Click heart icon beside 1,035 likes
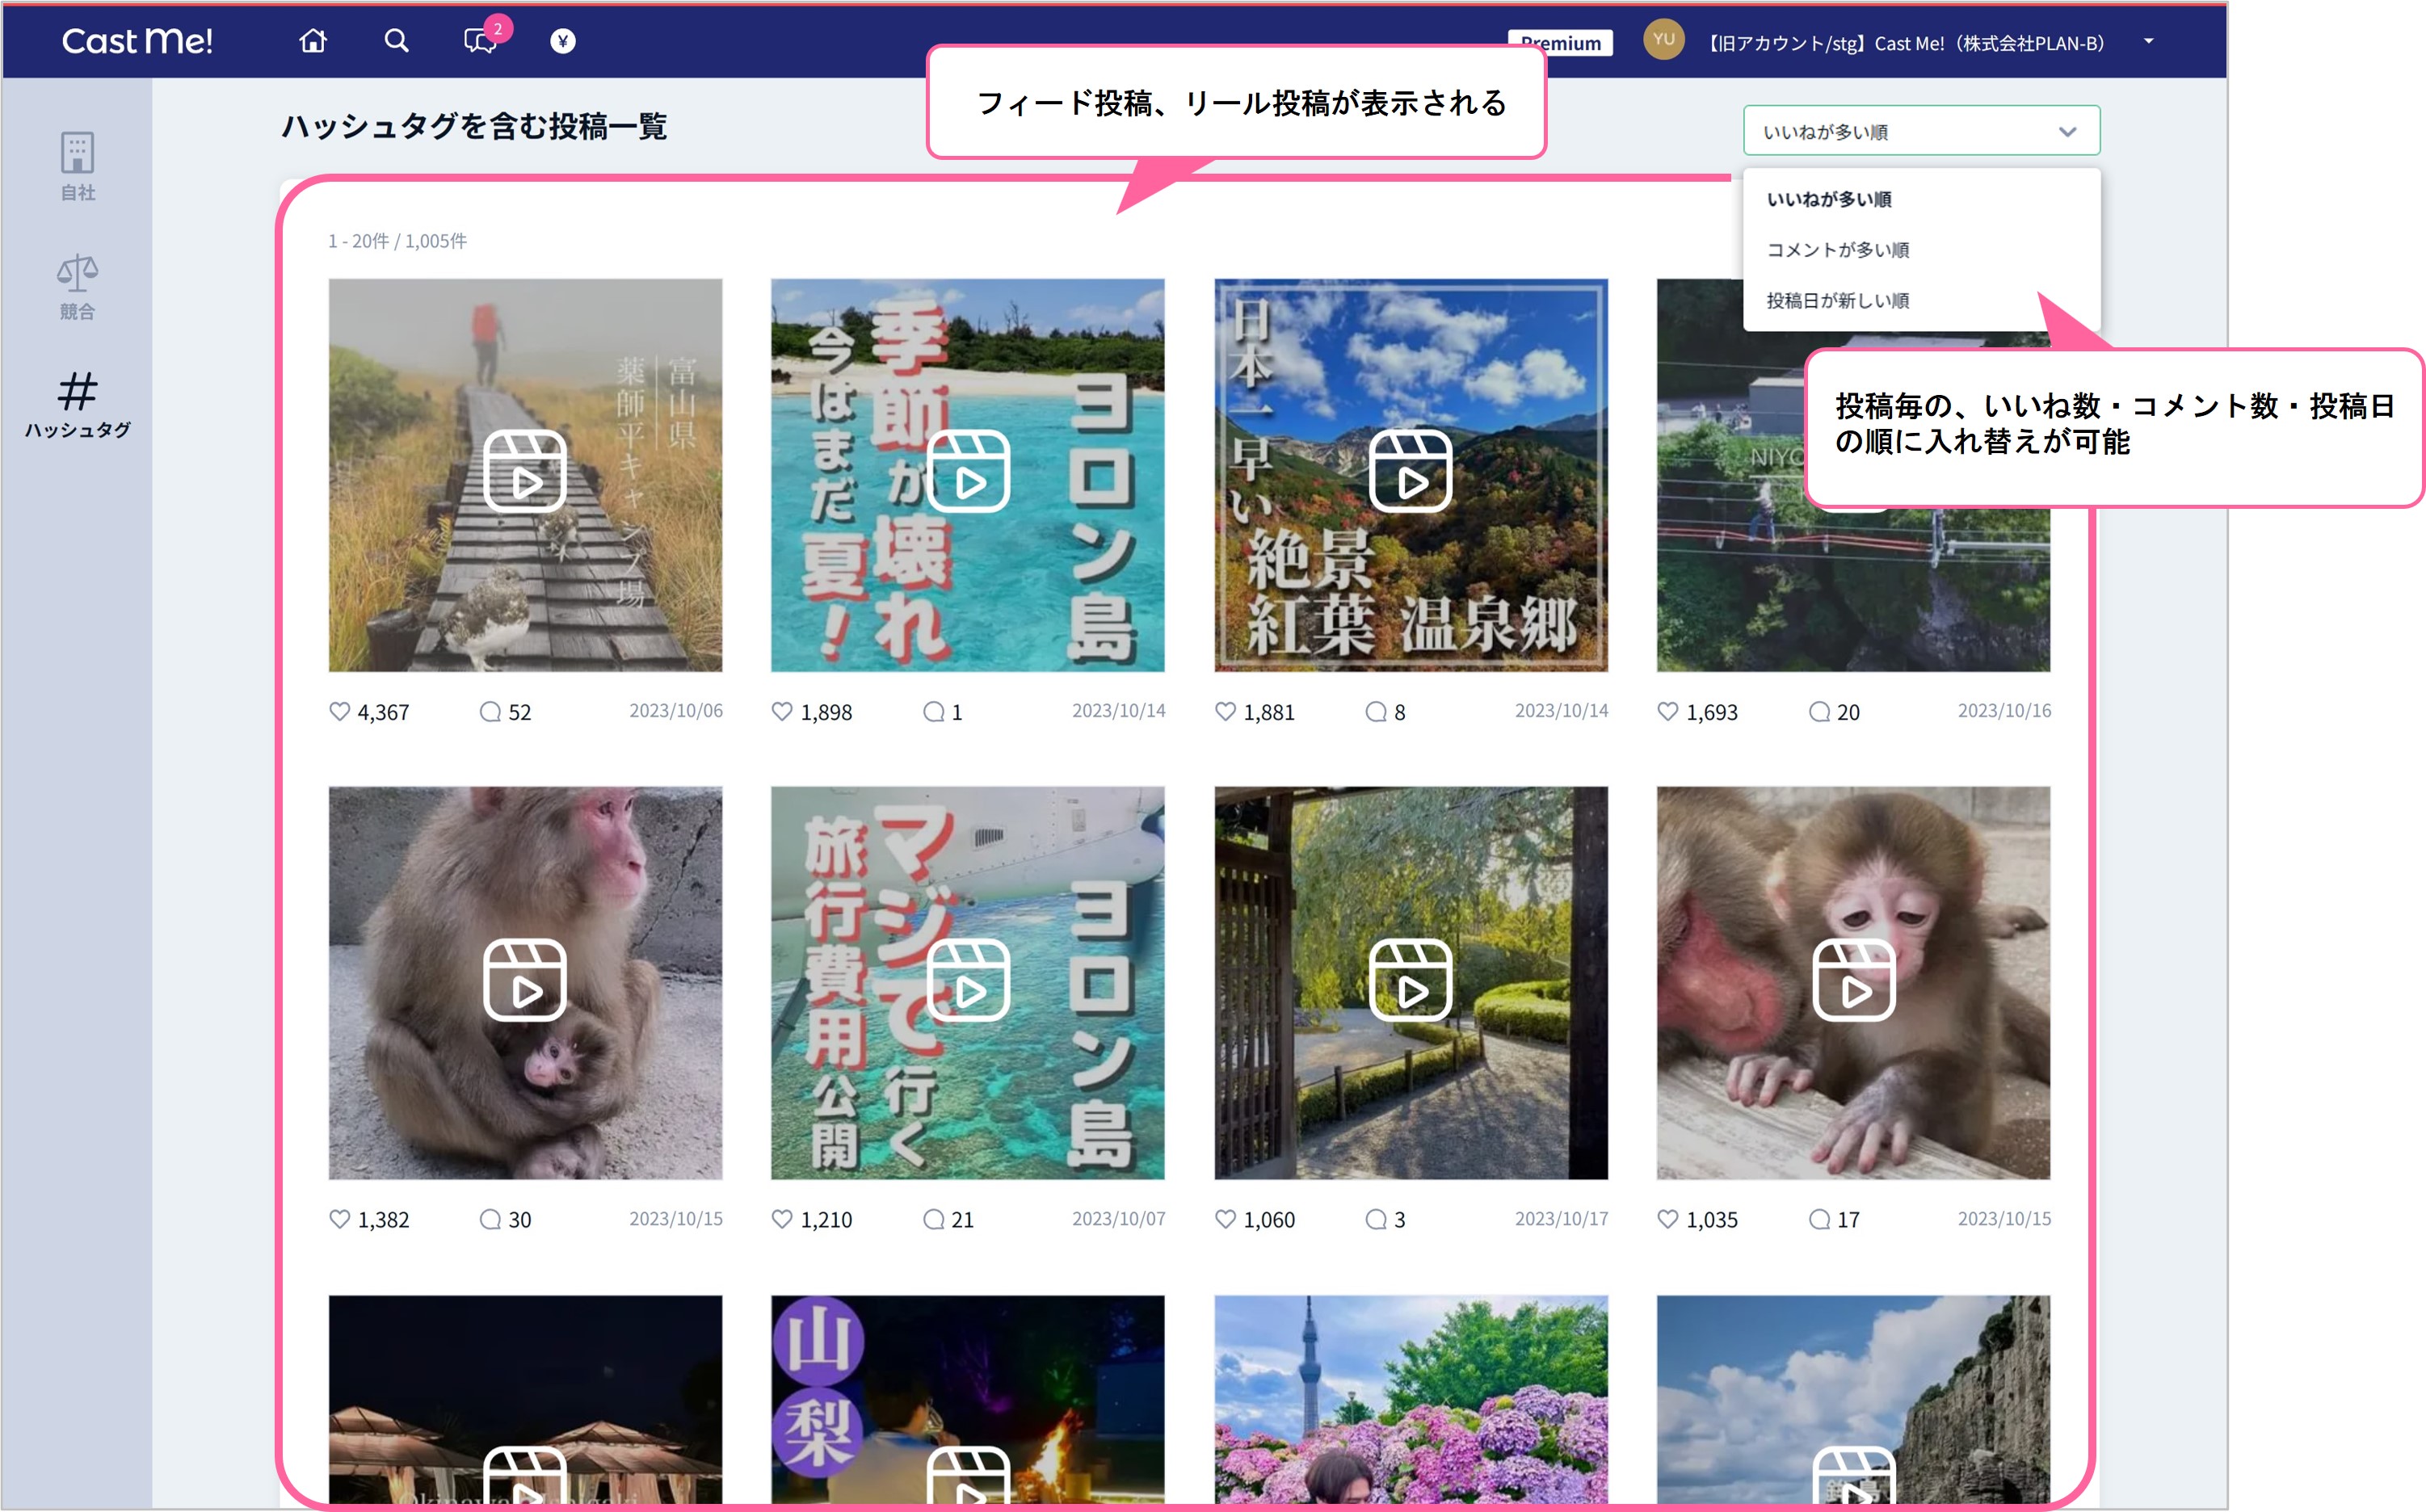 tap(1668, 1219)
